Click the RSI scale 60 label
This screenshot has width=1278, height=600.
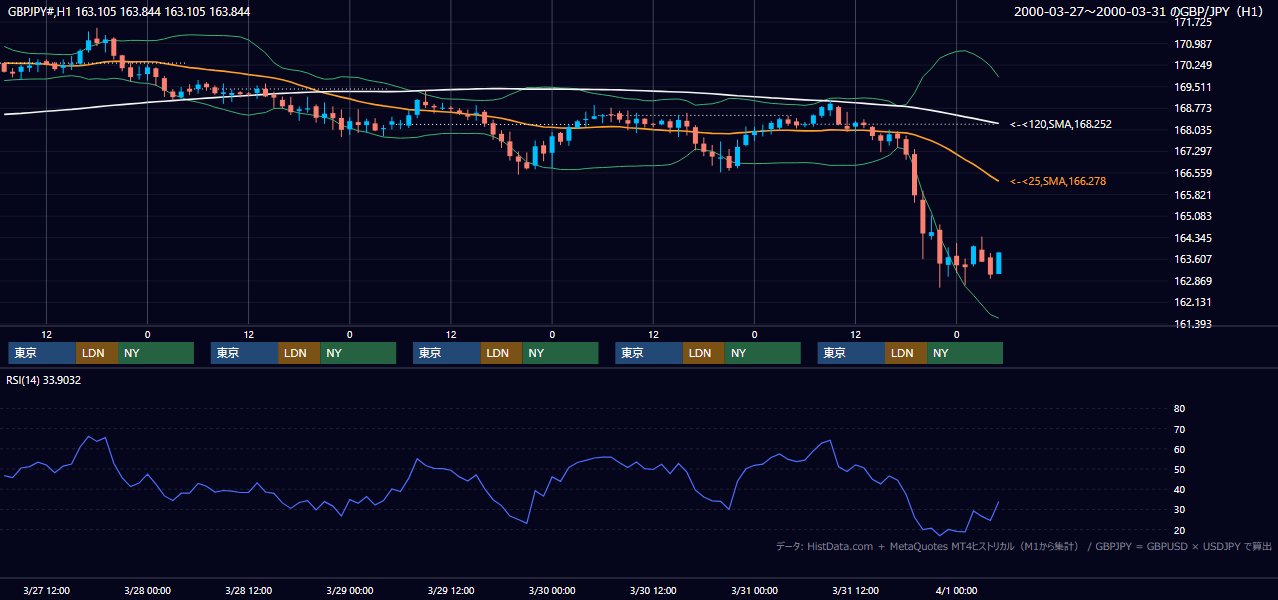[x=1179, y=449]
